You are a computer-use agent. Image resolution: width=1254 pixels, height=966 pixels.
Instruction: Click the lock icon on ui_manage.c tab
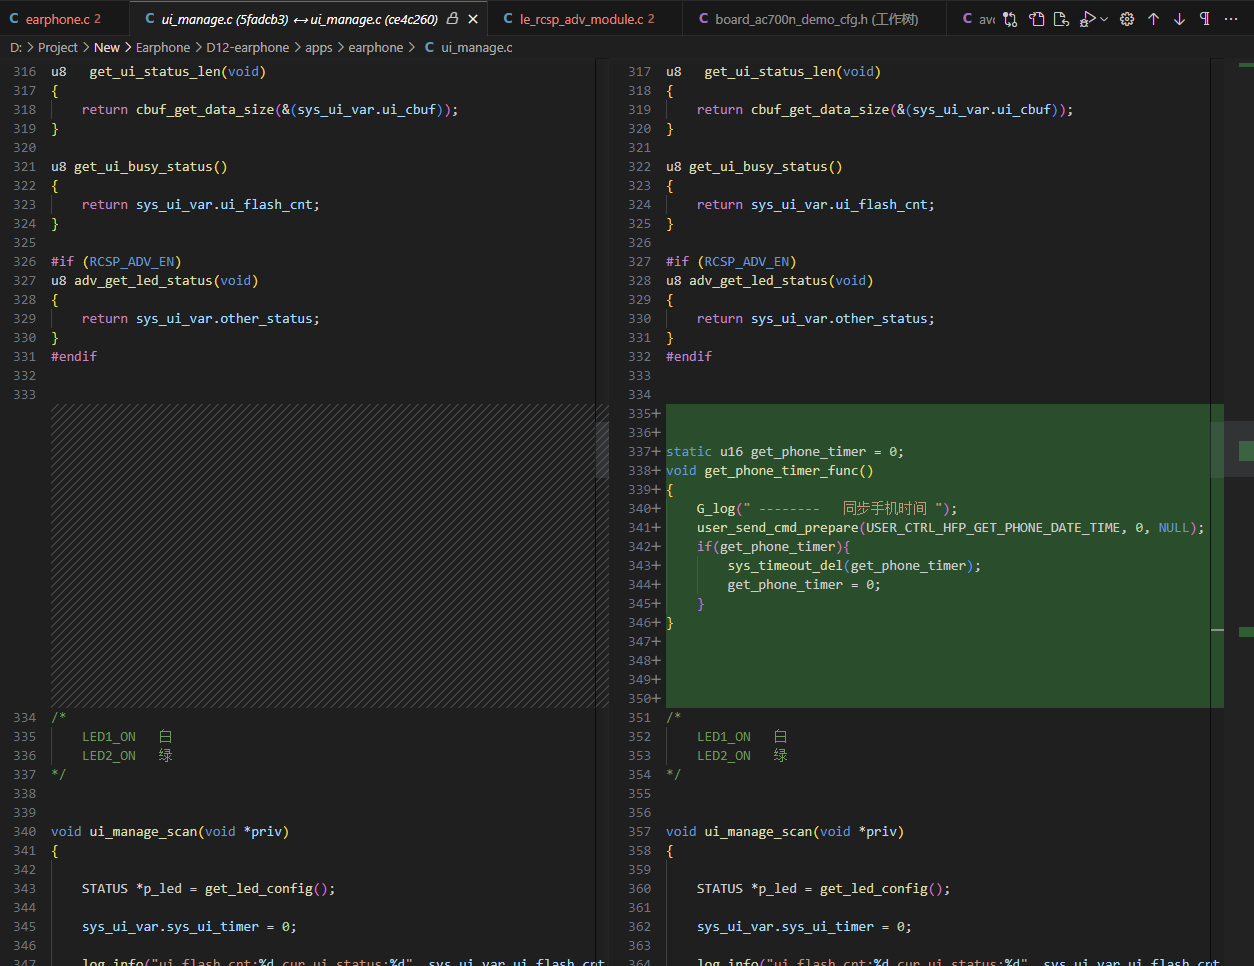pyautogui.click(x=452, y=19)
